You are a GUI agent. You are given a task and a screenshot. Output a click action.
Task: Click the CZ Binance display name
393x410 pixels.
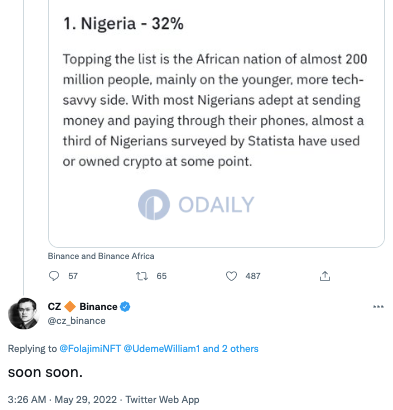tap(82, 307)
